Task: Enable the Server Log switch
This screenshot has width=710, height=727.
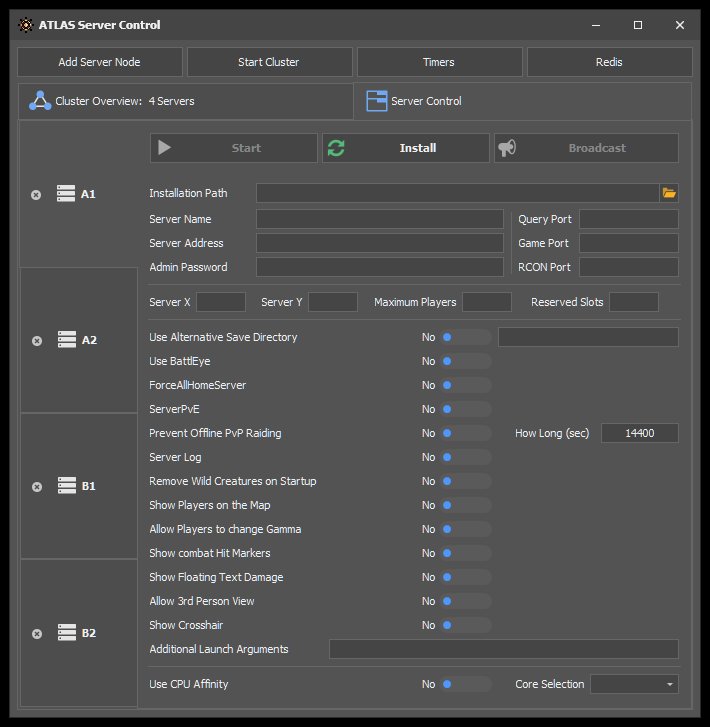Action: click(466, 457)
